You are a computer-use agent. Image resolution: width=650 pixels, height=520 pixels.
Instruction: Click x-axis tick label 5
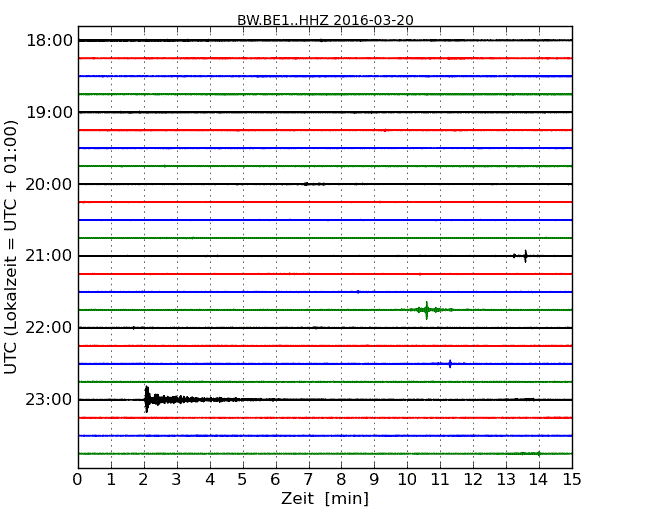pos(243,479)
